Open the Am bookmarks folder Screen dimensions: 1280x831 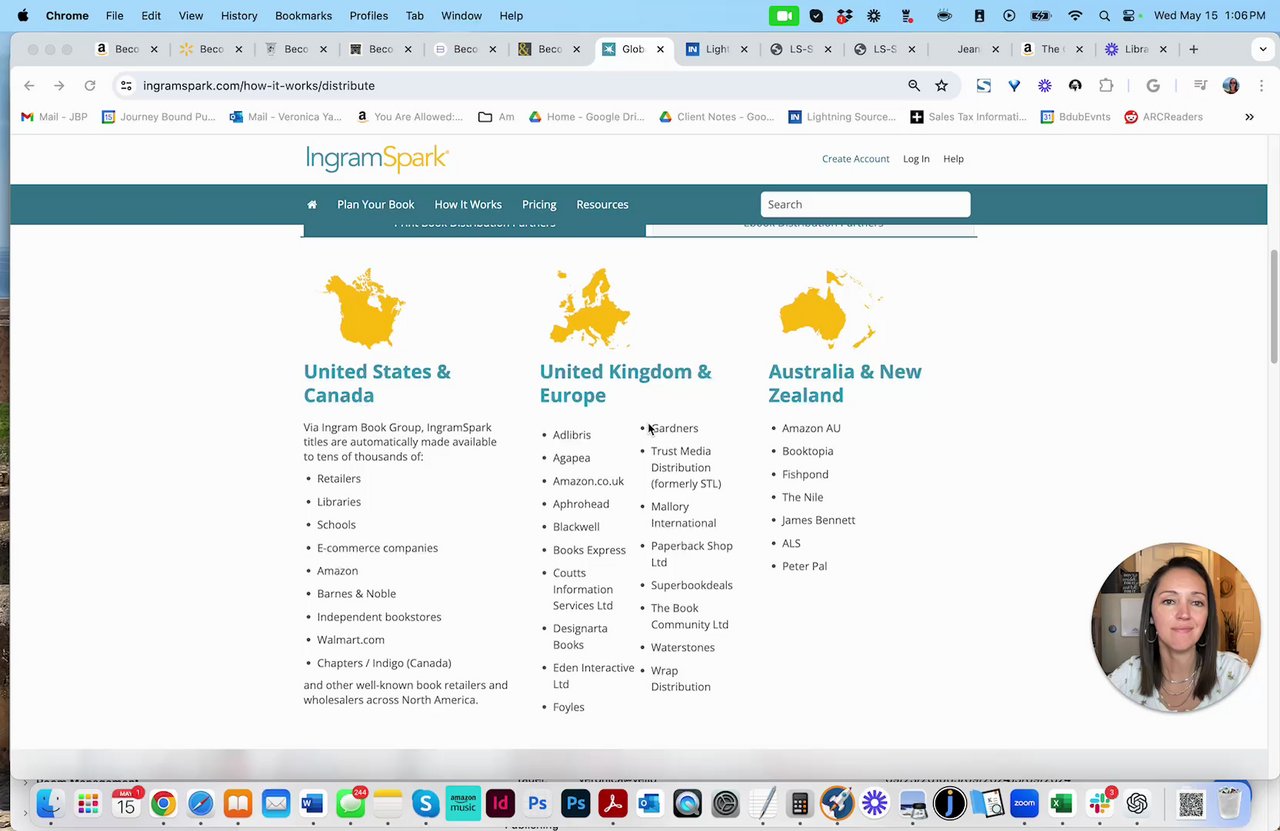click(x=496, y=117)
